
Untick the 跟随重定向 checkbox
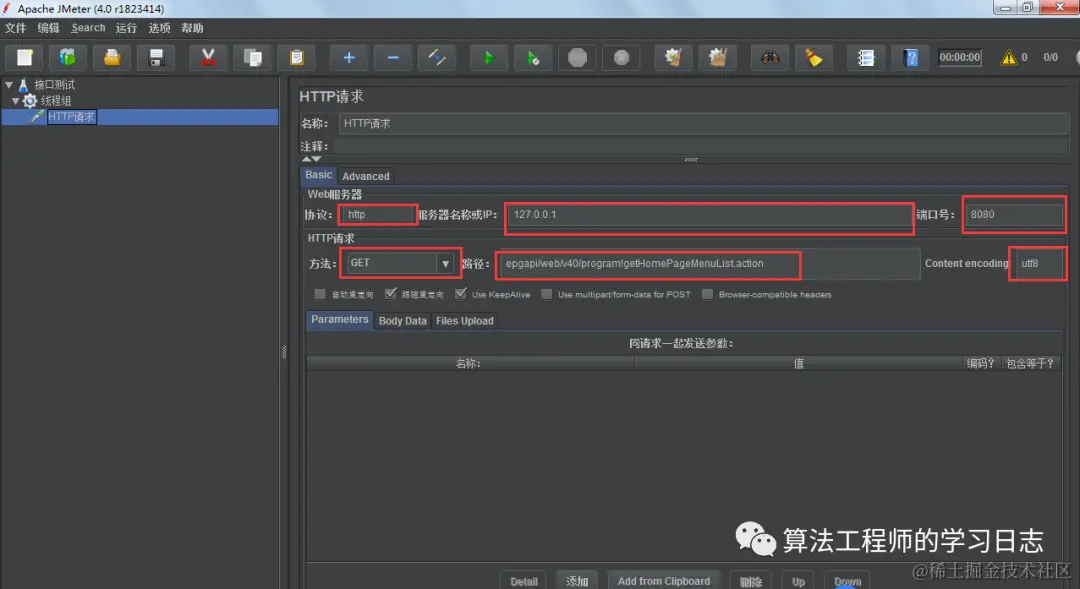391,294
